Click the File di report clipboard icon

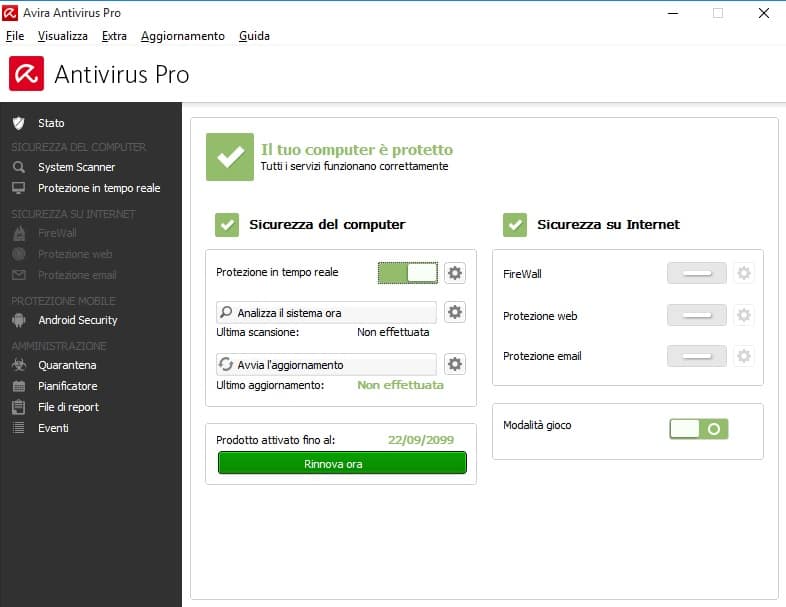[19, 407]
